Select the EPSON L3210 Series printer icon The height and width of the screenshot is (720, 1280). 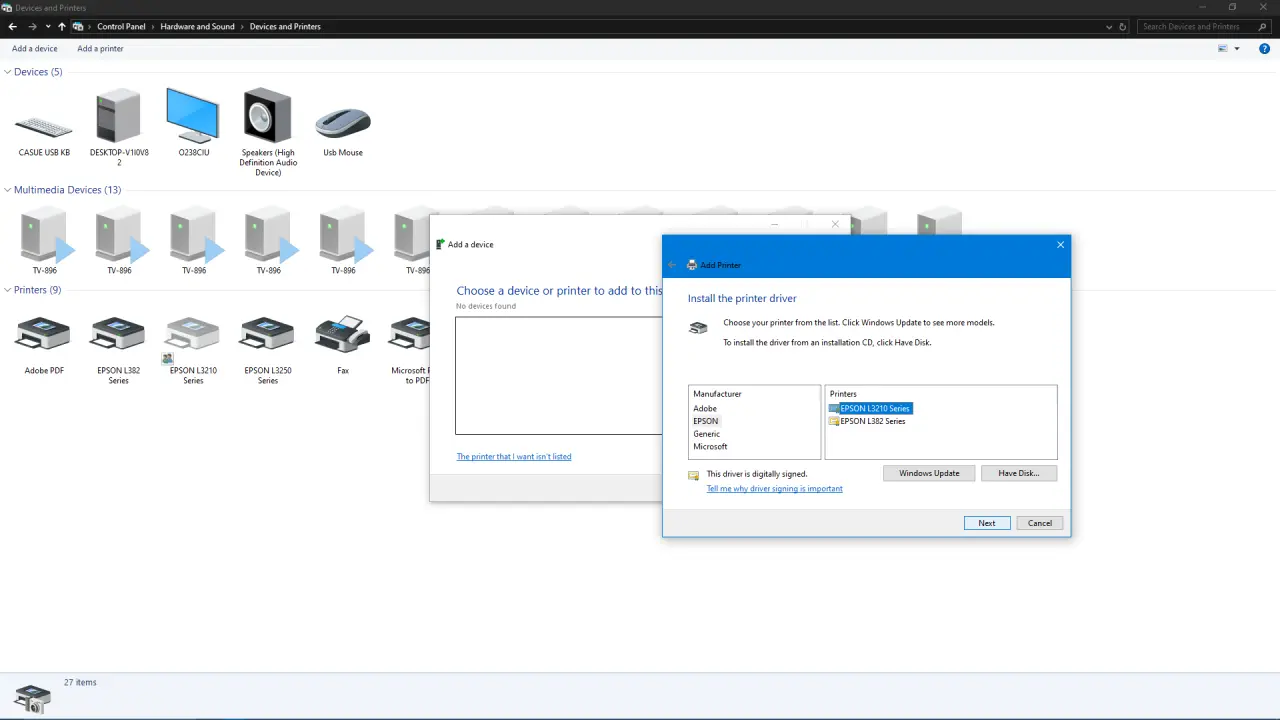(193, 348)
